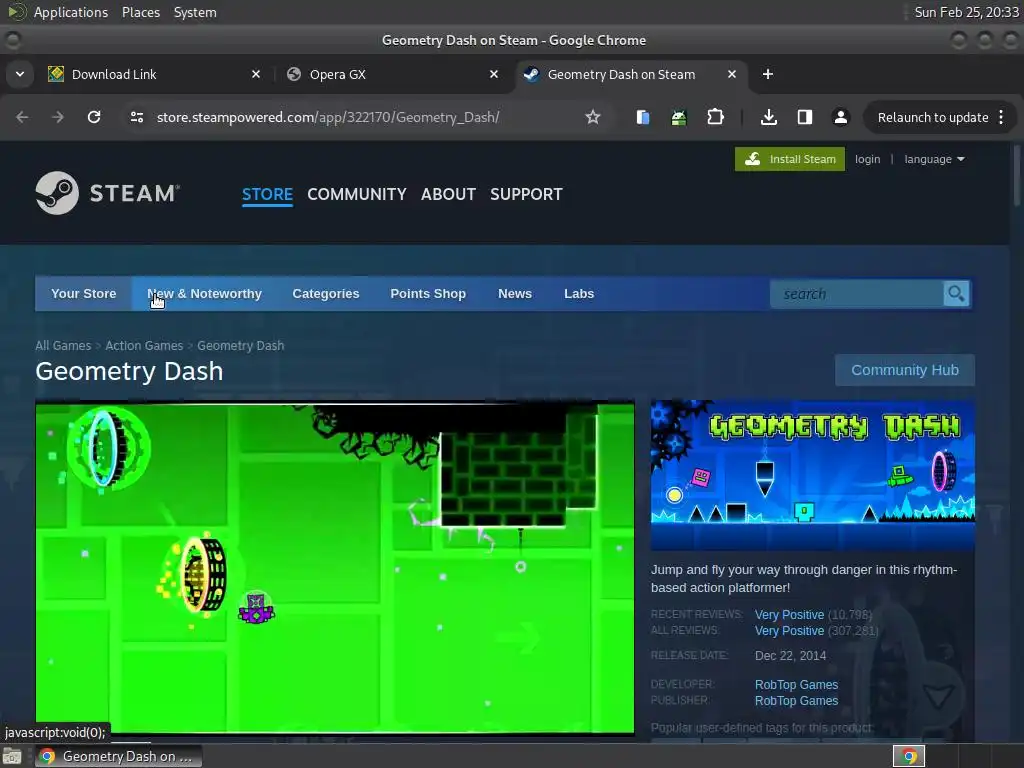Viewport: 1024px width, 768px height.
Task: Open the RobTop Games developer link
Action: [x=796, y=684]
